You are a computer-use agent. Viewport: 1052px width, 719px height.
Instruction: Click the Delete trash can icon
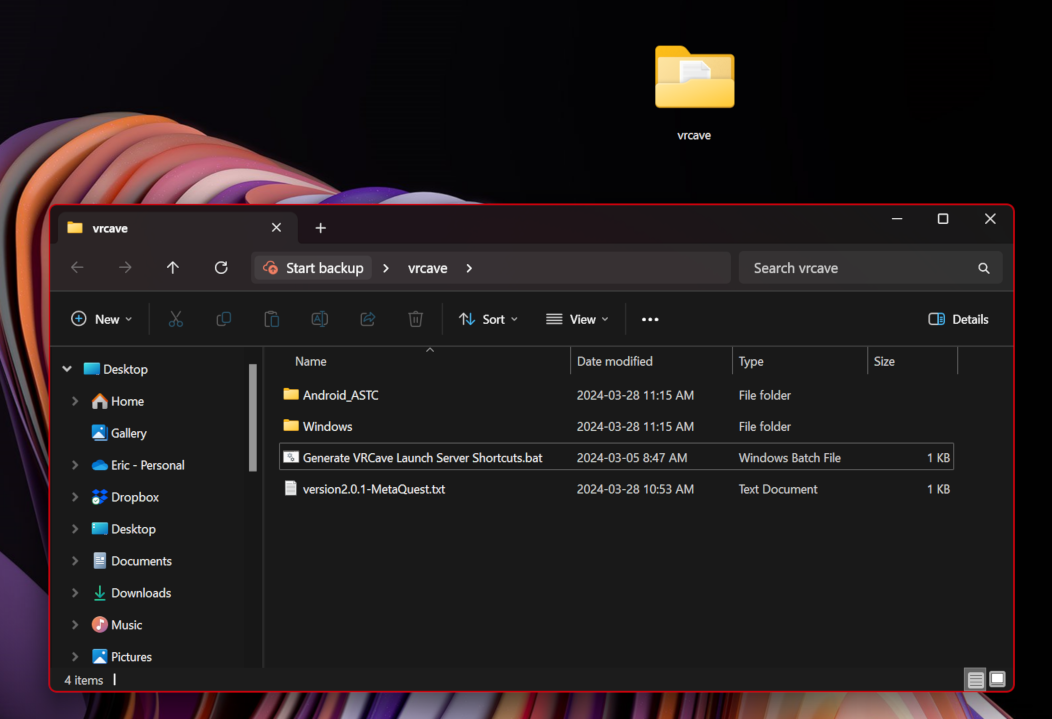pyautogui.click(x=415, y=319)
